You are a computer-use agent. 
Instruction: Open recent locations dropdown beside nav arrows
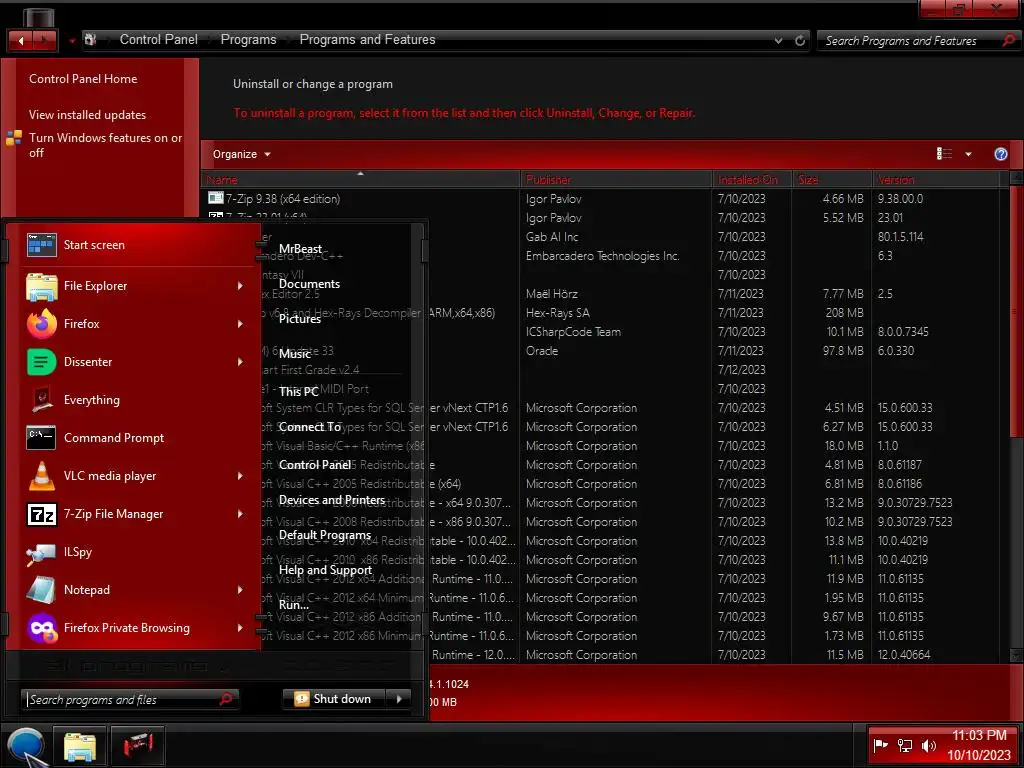point(72,41)
